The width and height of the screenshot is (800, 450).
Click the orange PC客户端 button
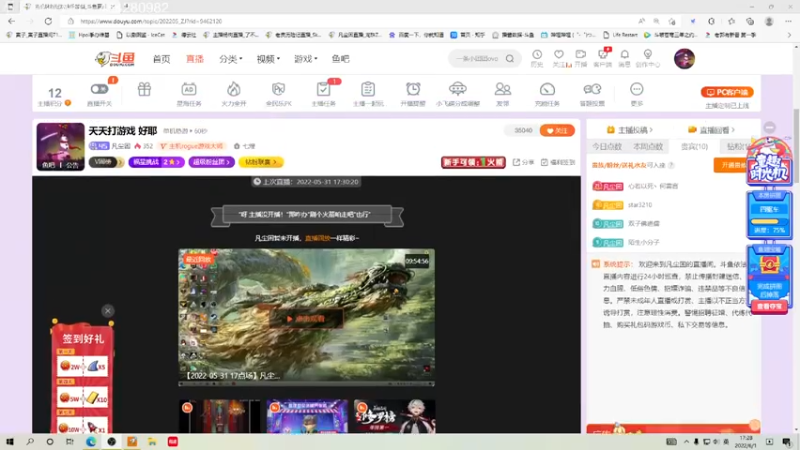click(x=727, y=92)
